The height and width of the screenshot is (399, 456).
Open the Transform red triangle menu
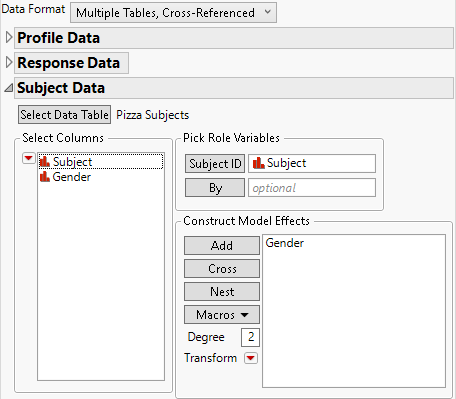click(x=251, y=358)
